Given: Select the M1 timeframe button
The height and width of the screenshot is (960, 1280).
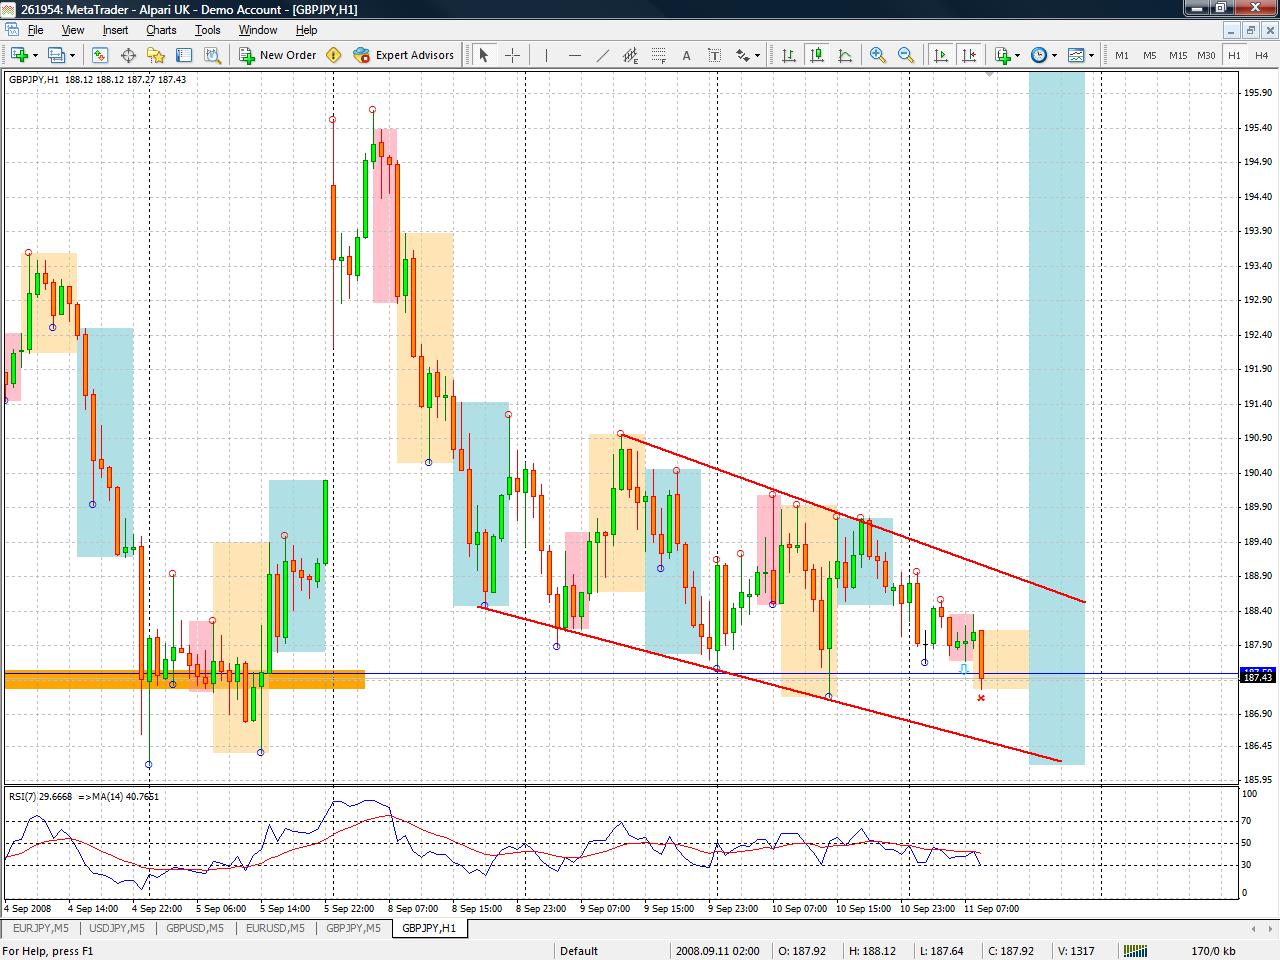Looking at the screenshot, I should tap(1122, 55).
